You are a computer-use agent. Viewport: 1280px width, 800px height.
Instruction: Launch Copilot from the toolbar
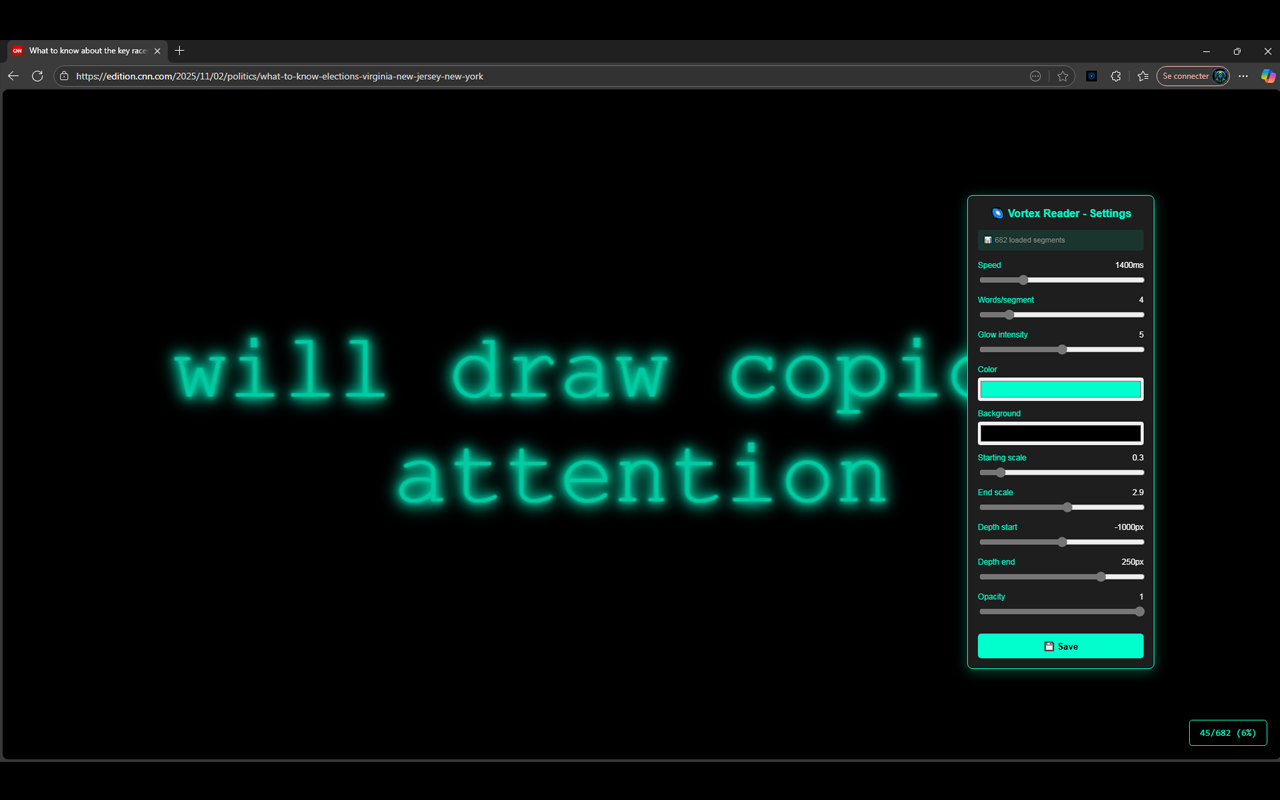1268,76
